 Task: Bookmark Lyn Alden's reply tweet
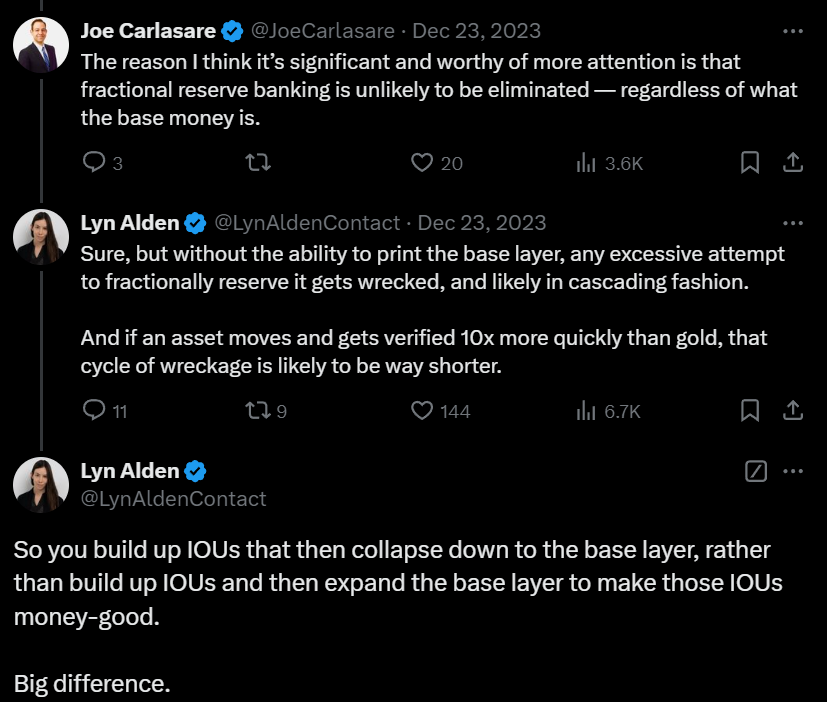(749, 410)
